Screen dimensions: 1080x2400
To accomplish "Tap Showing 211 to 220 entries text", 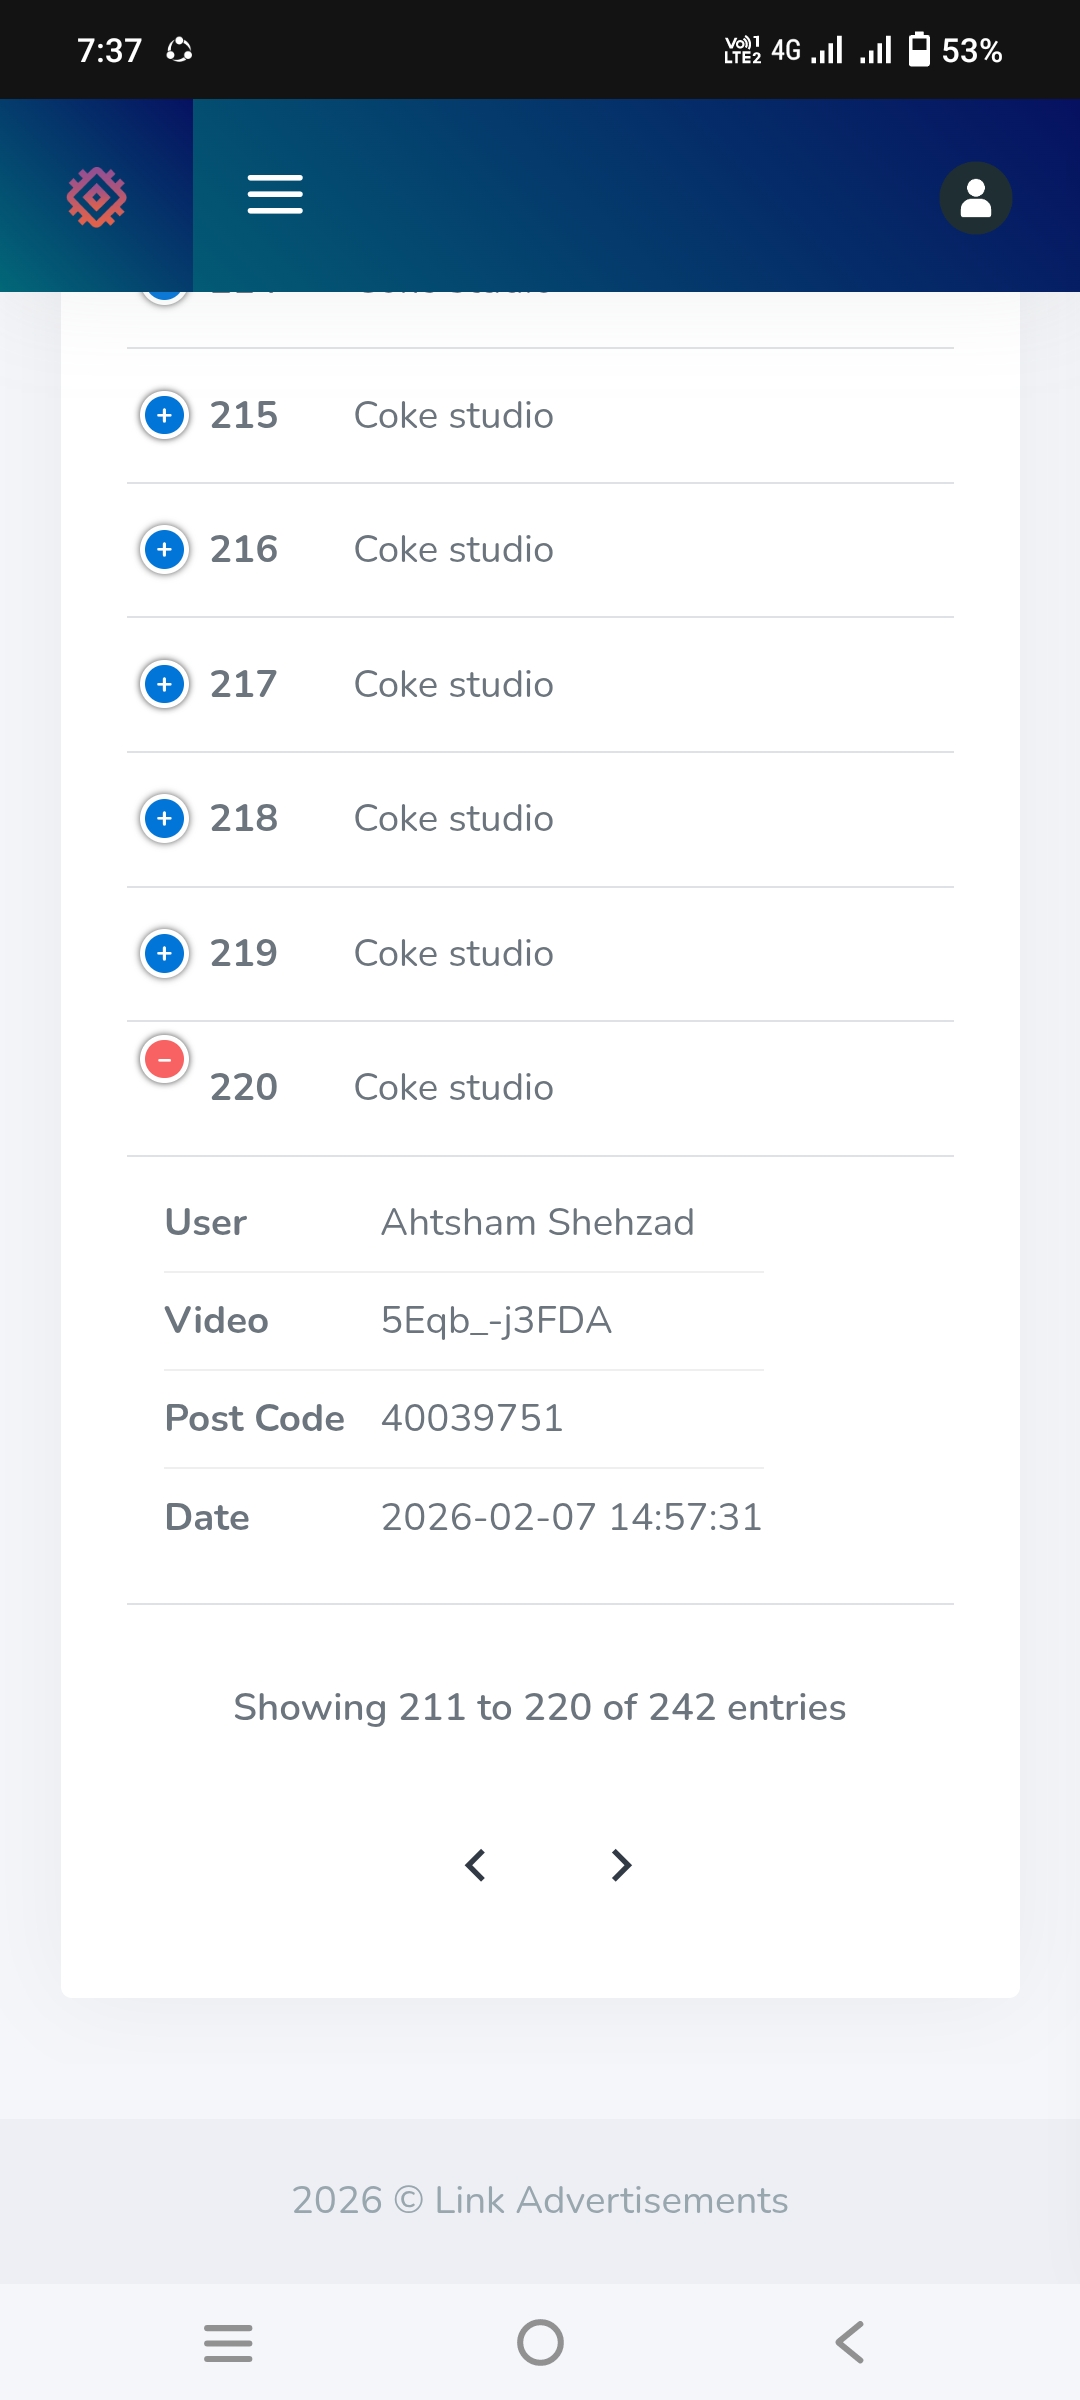I will 540,1707.
